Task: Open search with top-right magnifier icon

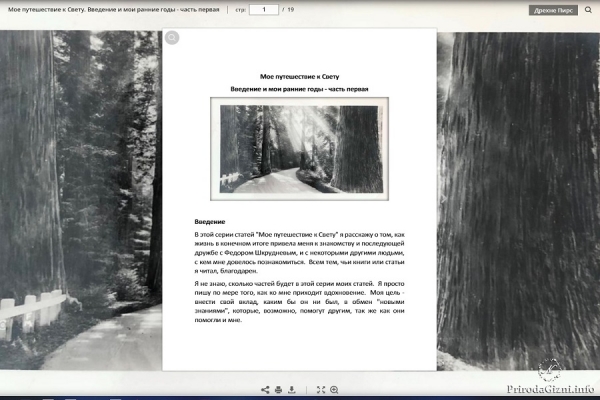Action: 588,10
